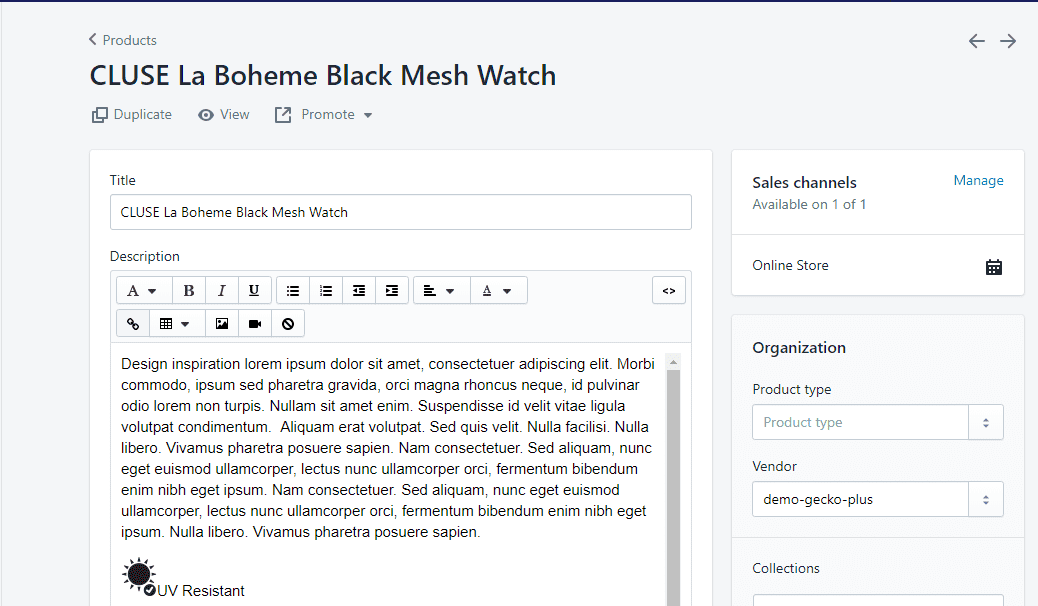1038x606 pixels.
Task: Open the Product type combo box
Action: tap(878, 422)
